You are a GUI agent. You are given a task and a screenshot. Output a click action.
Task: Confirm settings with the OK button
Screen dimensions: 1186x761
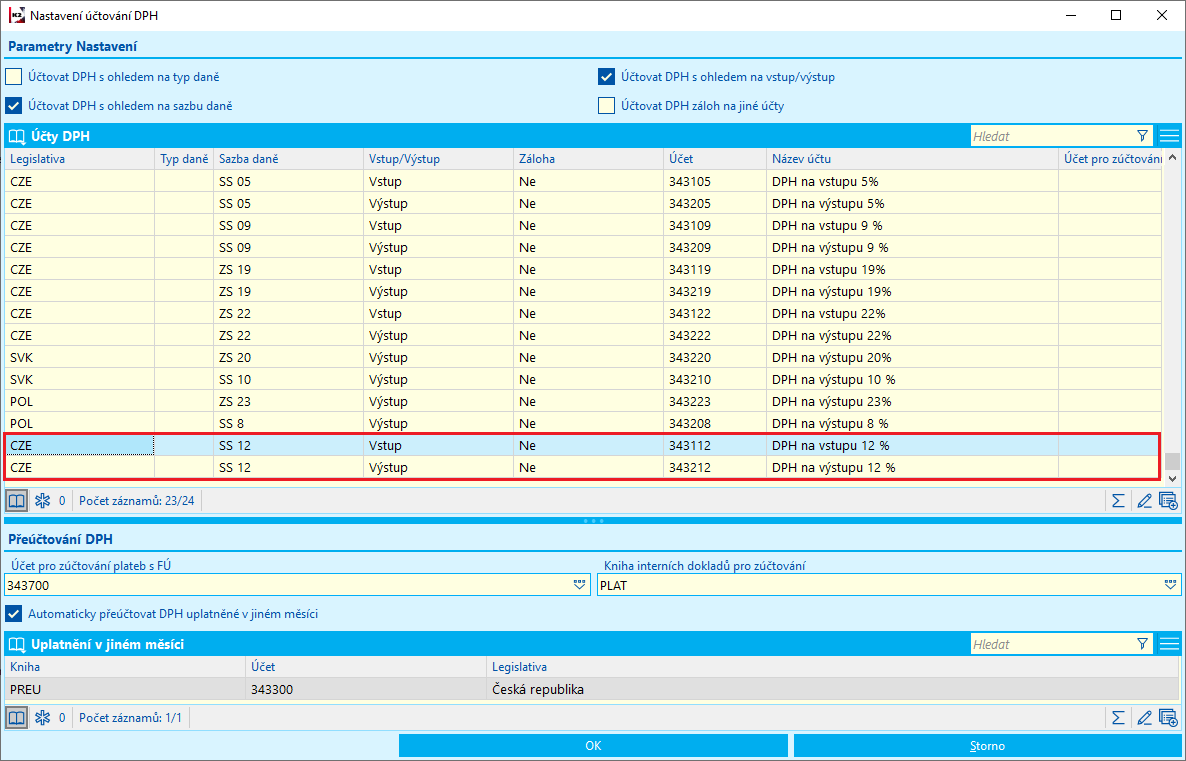coord(593,746)
